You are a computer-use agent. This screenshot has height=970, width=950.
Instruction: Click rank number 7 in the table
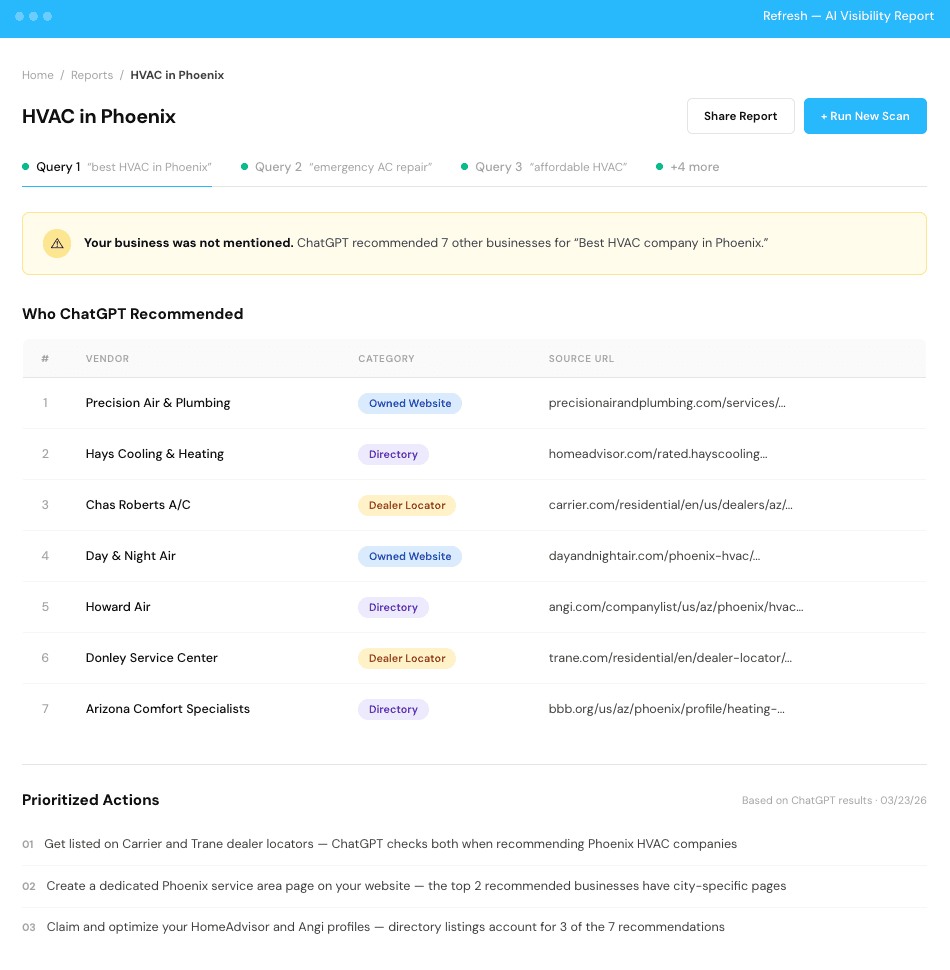pyautogui.click(x=45, y=709)
